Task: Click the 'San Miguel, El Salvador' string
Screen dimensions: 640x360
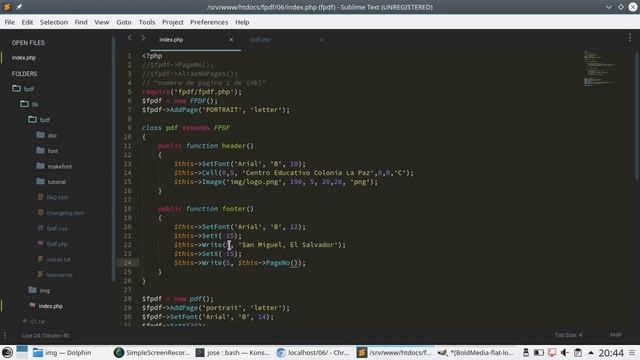Action: [x=288, y=245]
